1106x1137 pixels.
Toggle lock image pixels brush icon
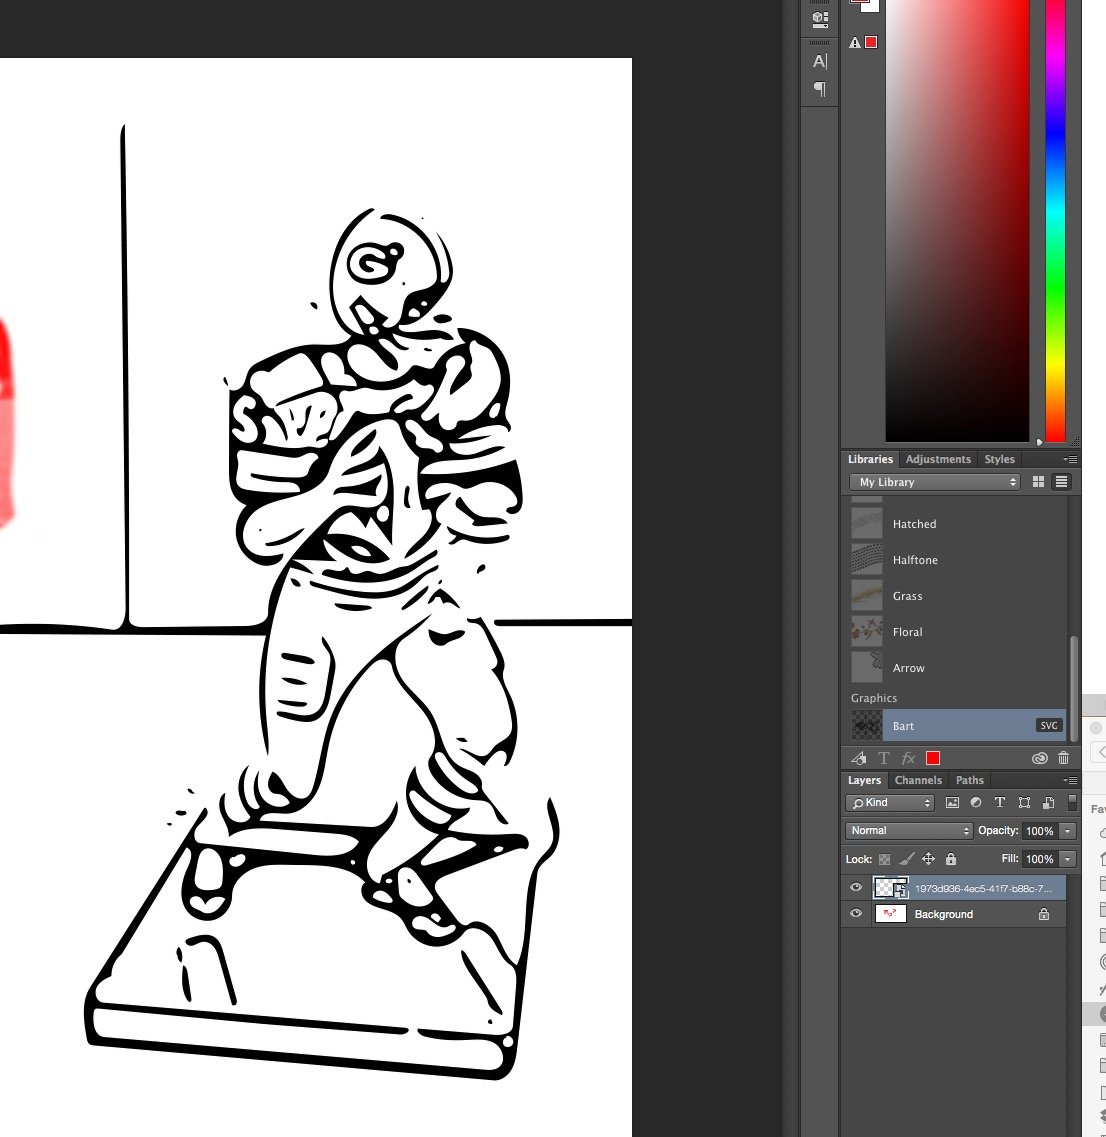907,859
